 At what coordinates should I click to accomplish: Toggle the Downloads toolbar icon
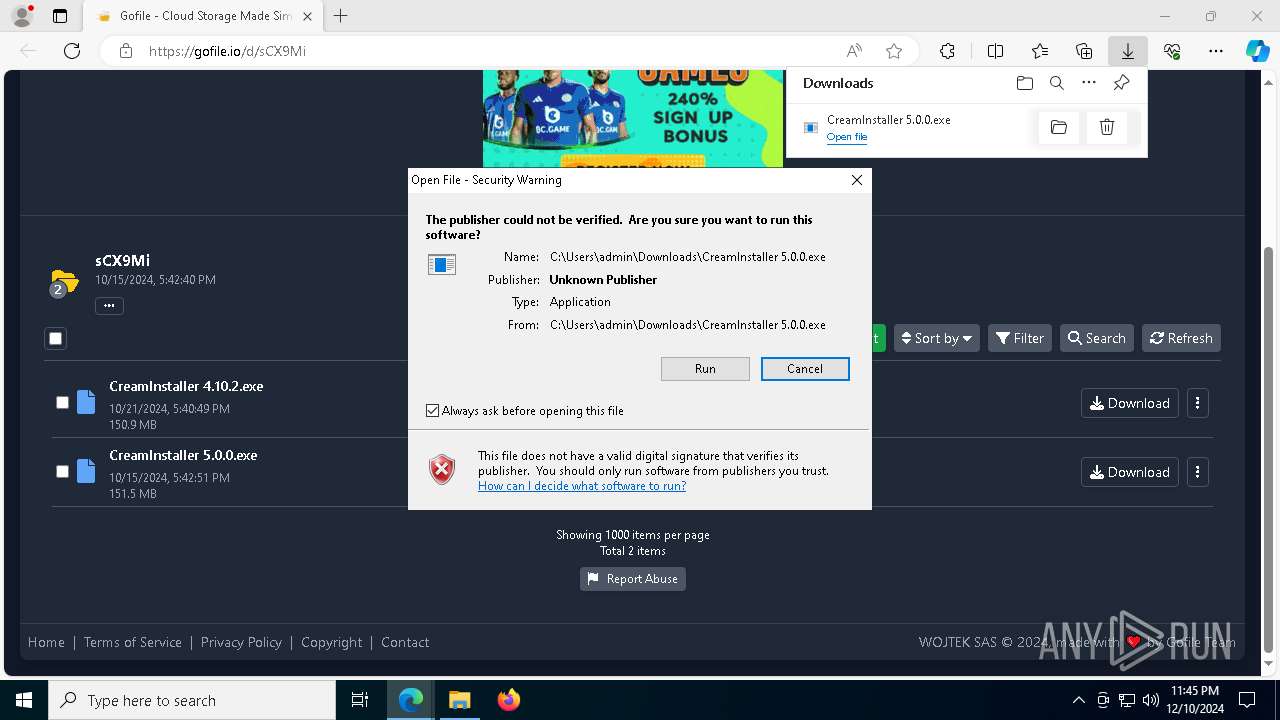tap(1127, 51)
